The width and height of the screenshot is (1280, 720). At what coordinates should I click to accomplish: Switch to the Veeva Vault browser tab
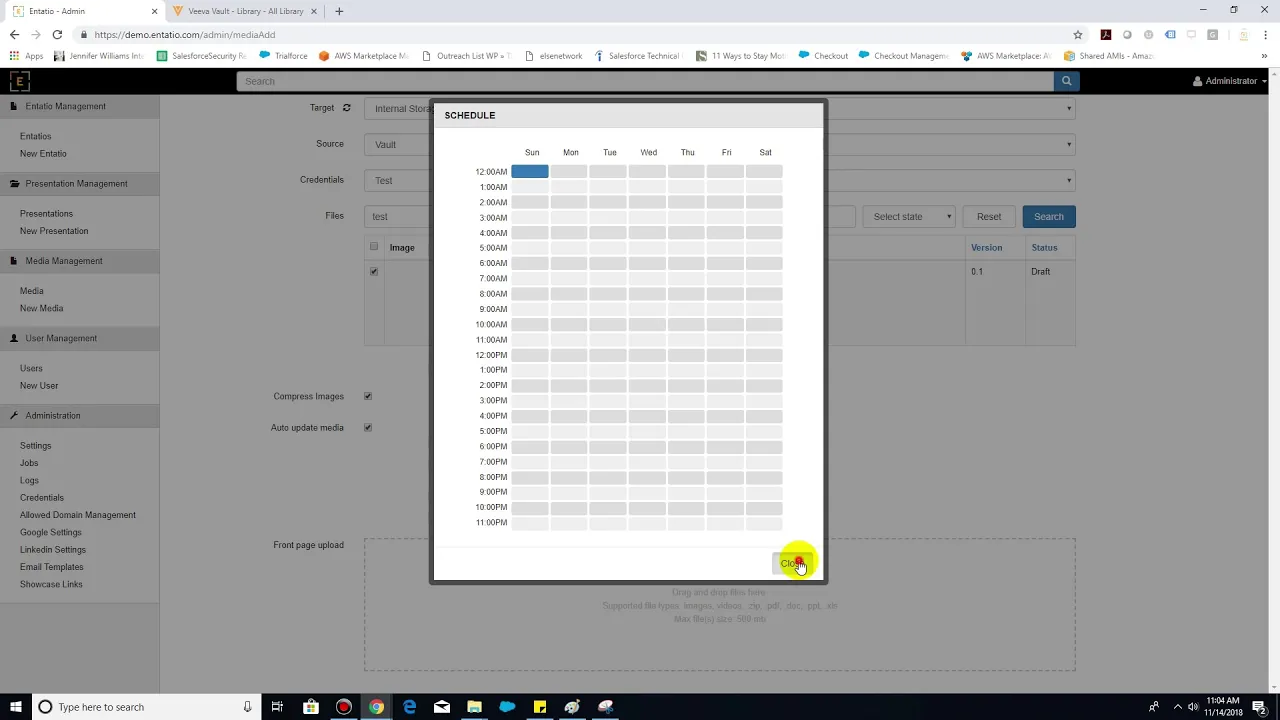(x=245, y=11)
